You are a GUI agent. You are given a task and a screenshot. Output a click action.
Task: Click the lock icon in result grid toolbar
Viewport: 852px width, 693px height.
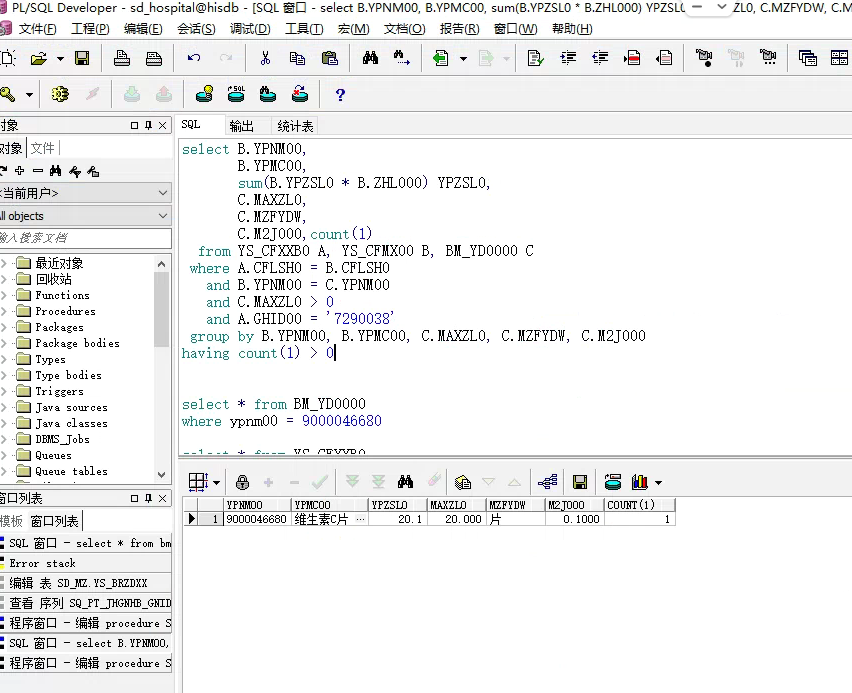[x=242, y=482]
